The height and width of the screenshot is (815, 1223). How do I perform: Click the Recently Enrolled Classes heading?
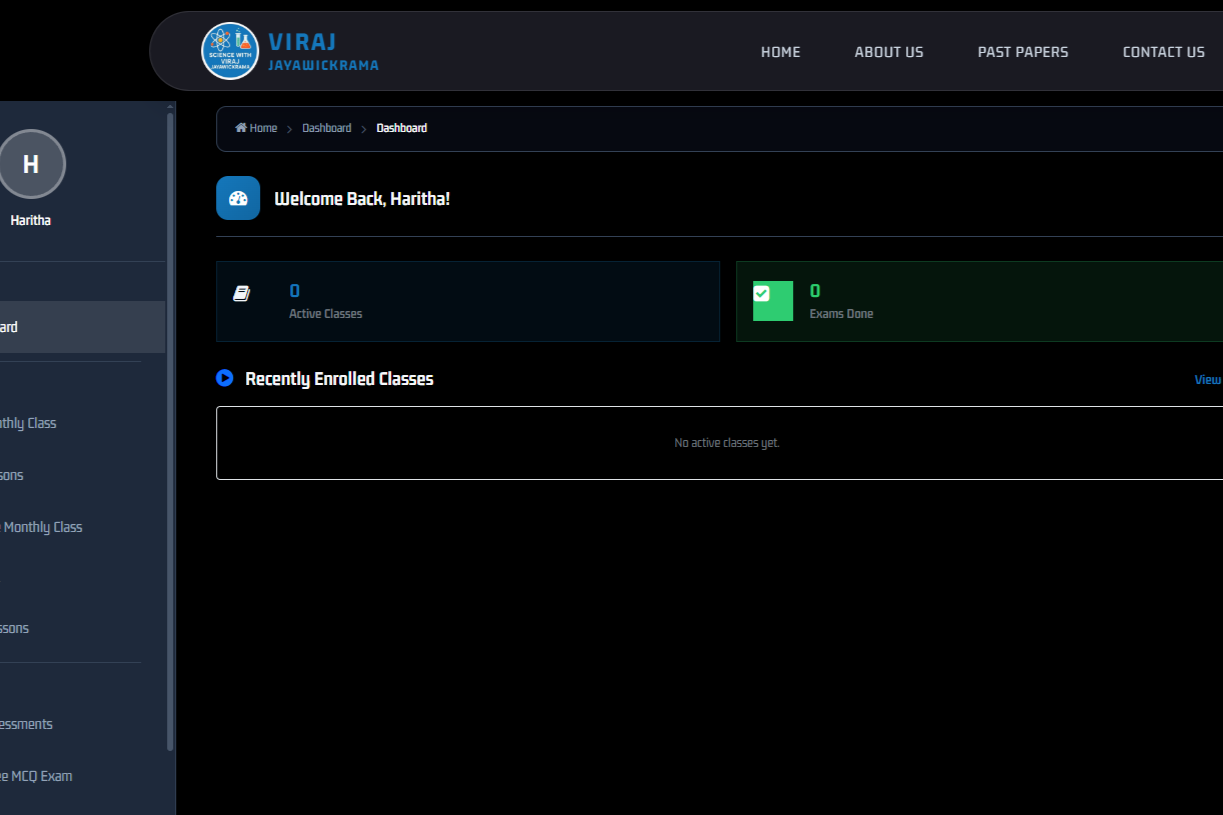339,379
